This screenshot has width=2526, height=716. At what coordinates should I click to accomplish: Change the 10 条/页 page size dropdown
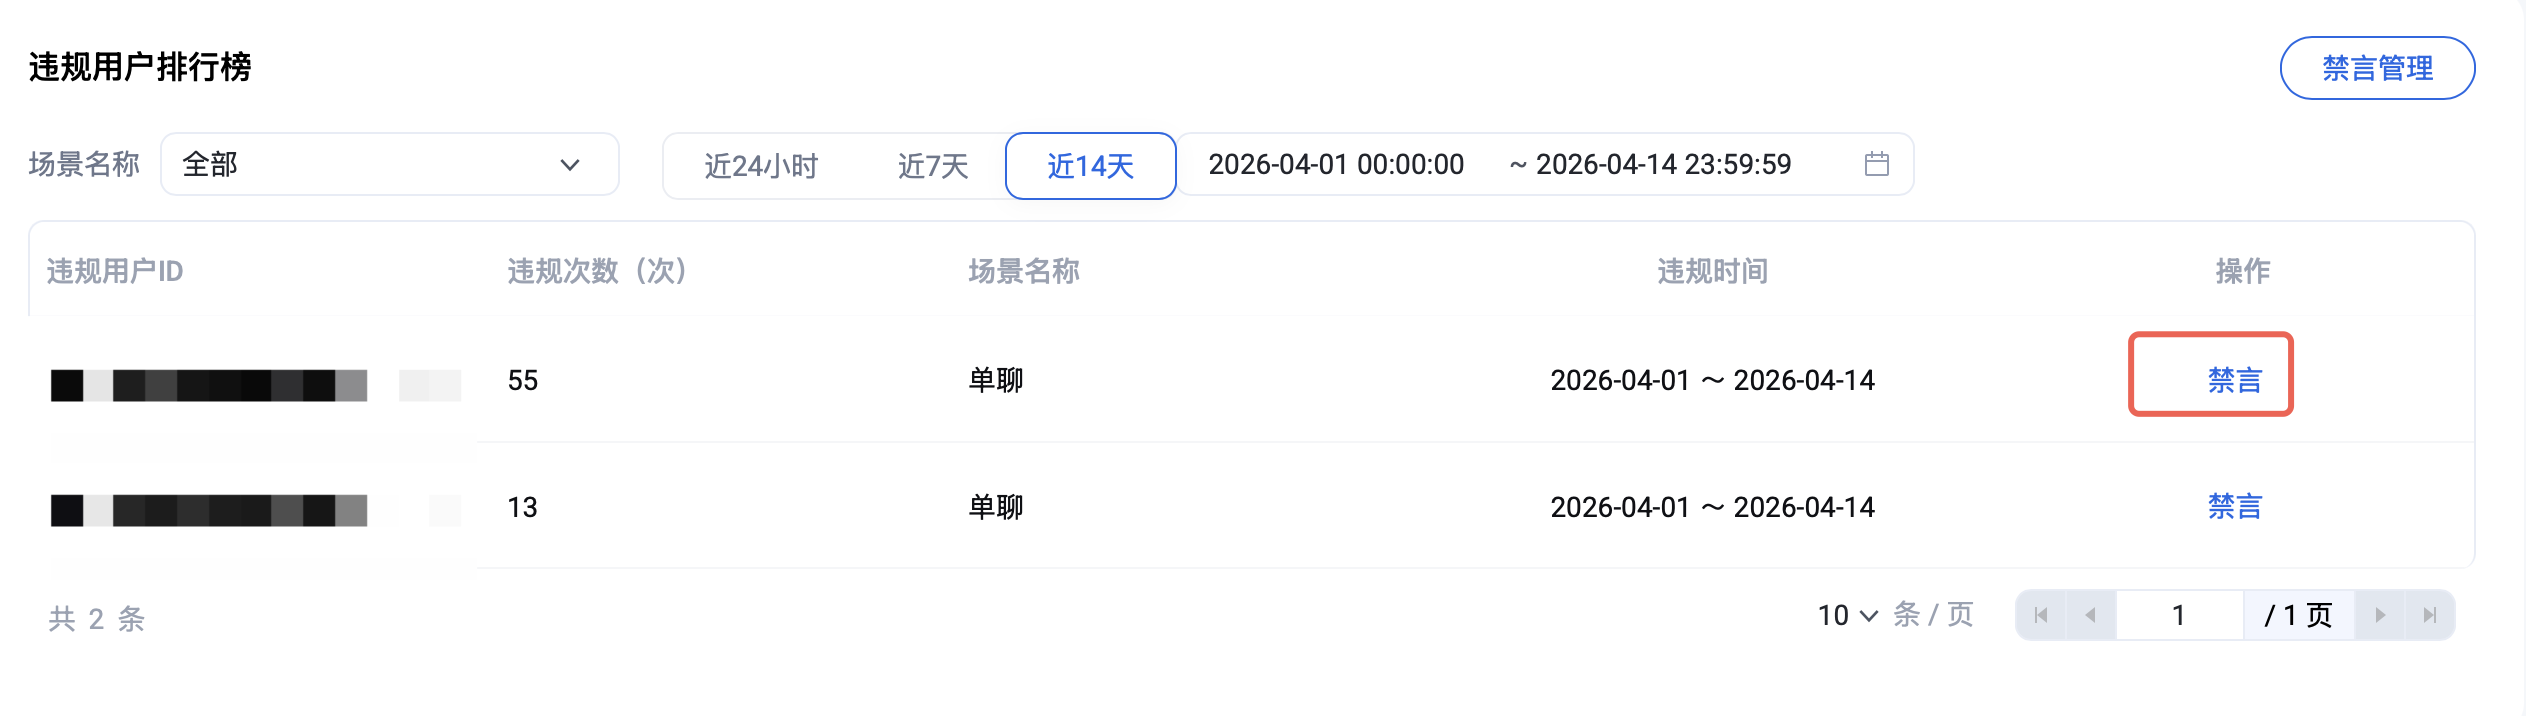point(1848,615)
